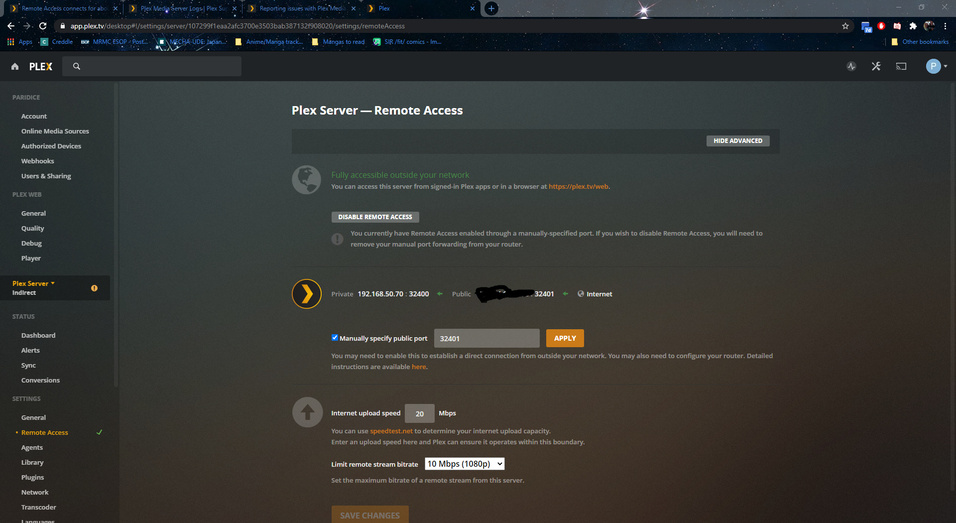Toggle Manually specify public port checkbox

coord(335,337)
